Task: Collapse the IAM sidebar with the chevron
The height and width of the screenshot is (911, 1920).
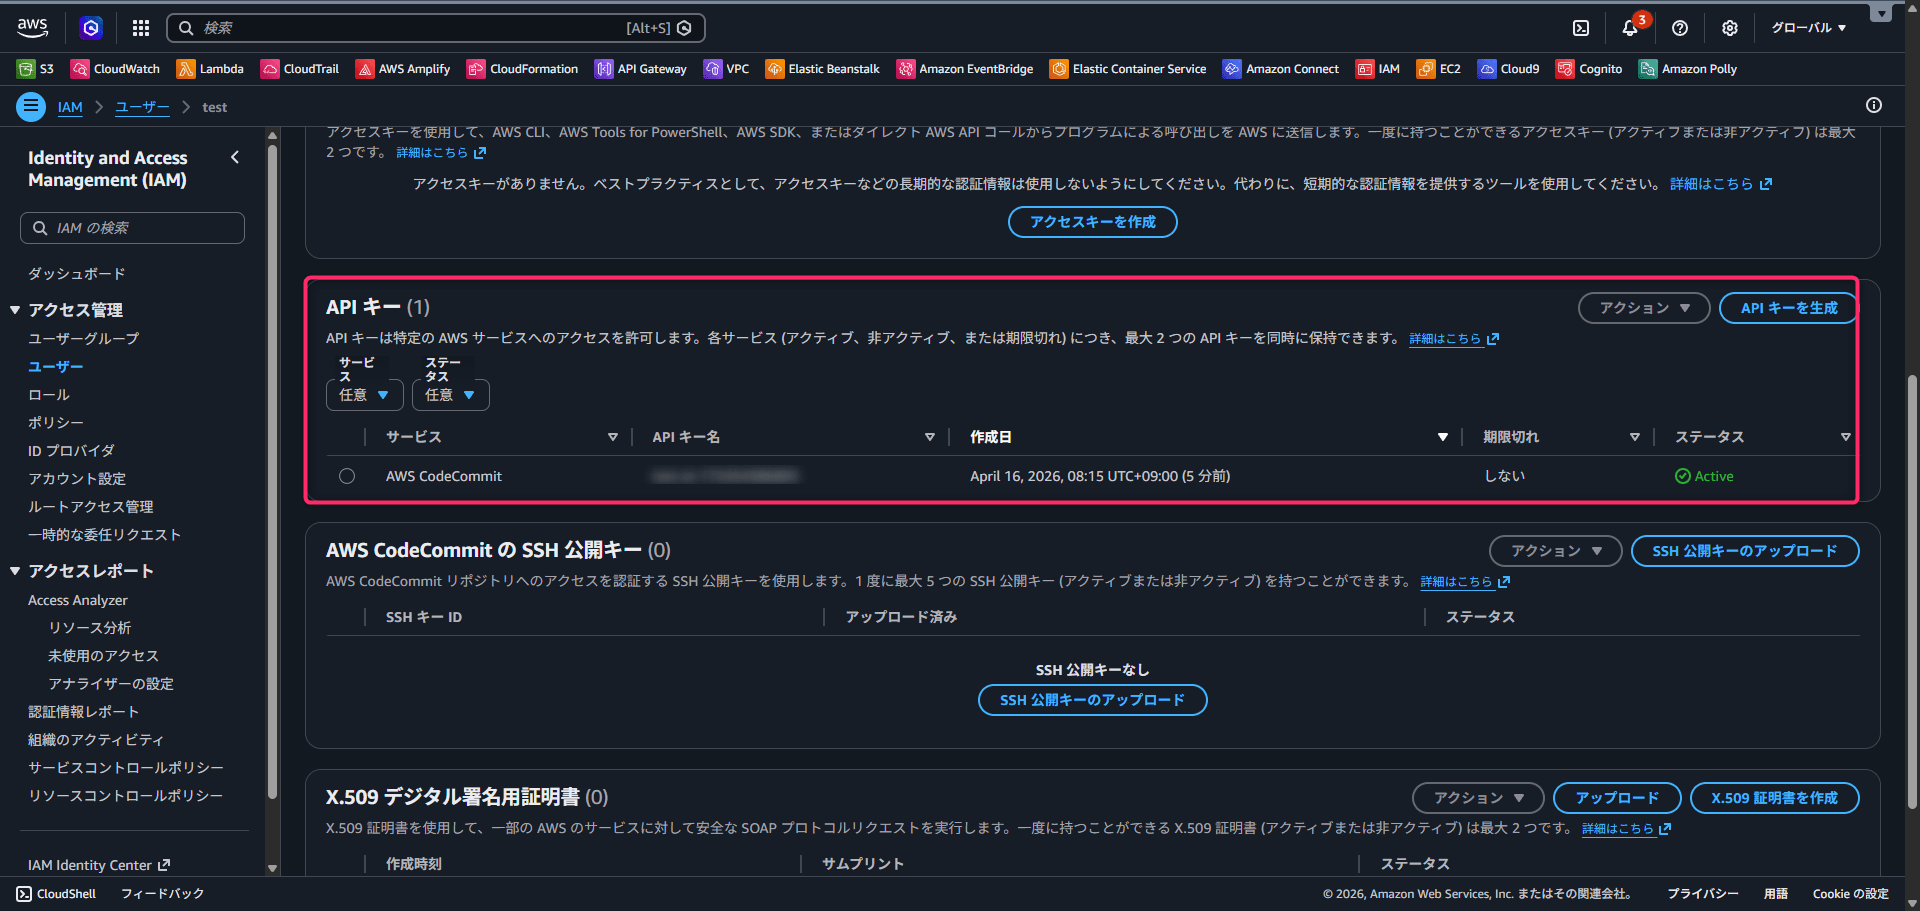Action: (x=235, y=157)
